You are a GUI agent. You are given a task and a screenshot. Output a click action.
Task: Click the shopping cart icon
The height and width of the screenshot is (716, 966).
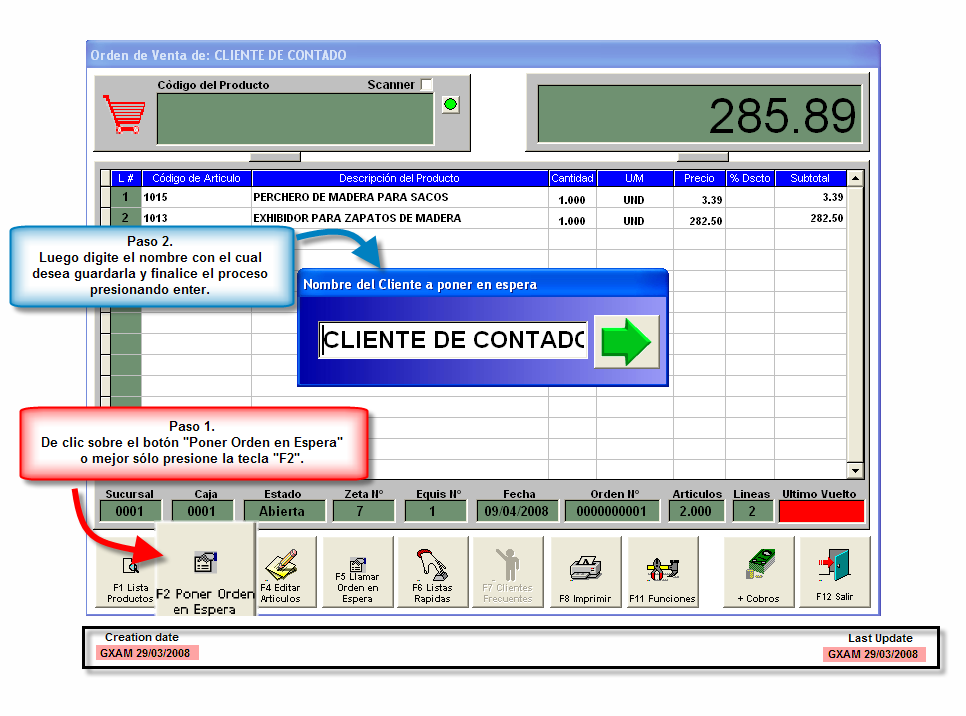[x=124, y=115]
